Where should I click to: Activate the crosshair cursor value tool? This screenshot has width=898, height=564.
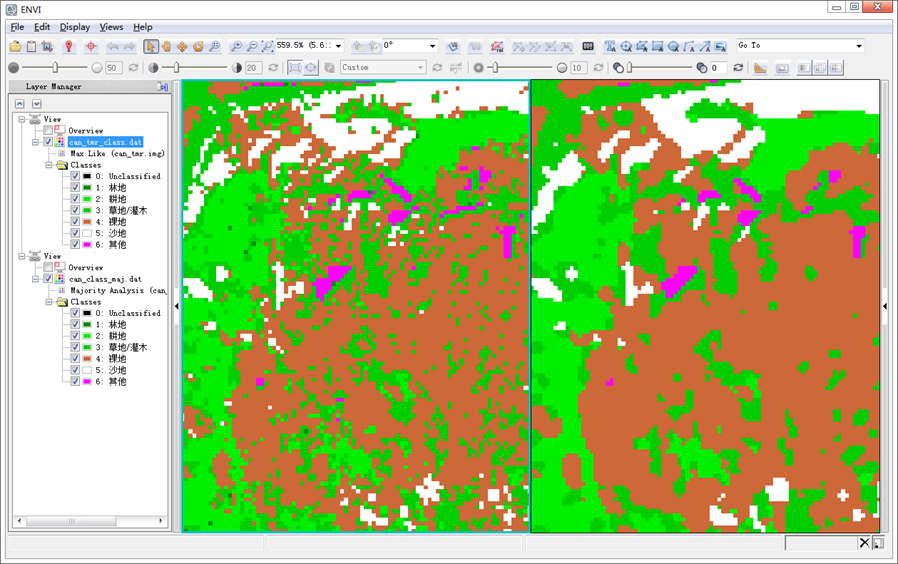coord(91,46)
